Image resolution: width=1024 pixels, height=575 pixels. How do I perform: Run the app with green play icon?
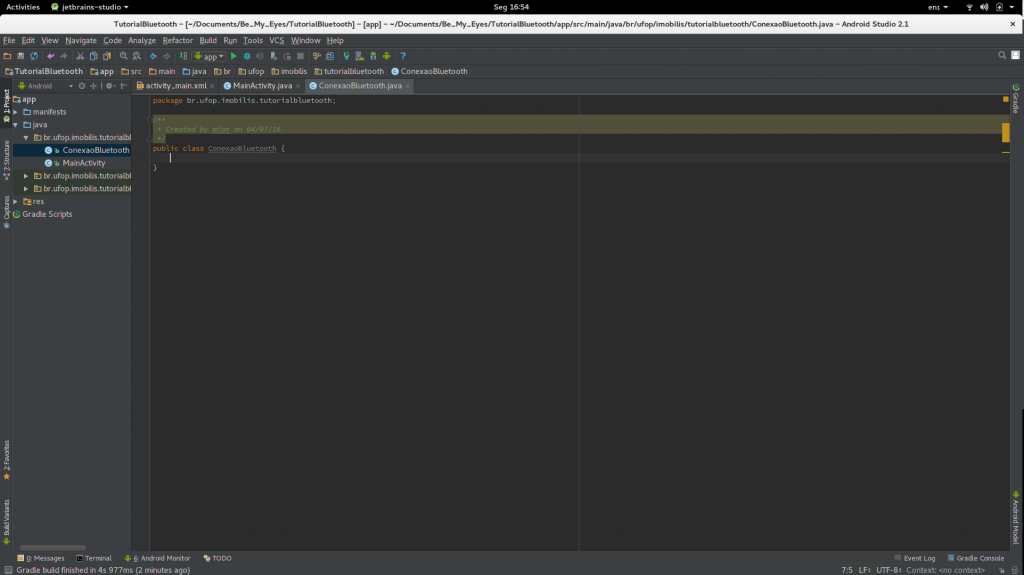(x=233, y=56)
